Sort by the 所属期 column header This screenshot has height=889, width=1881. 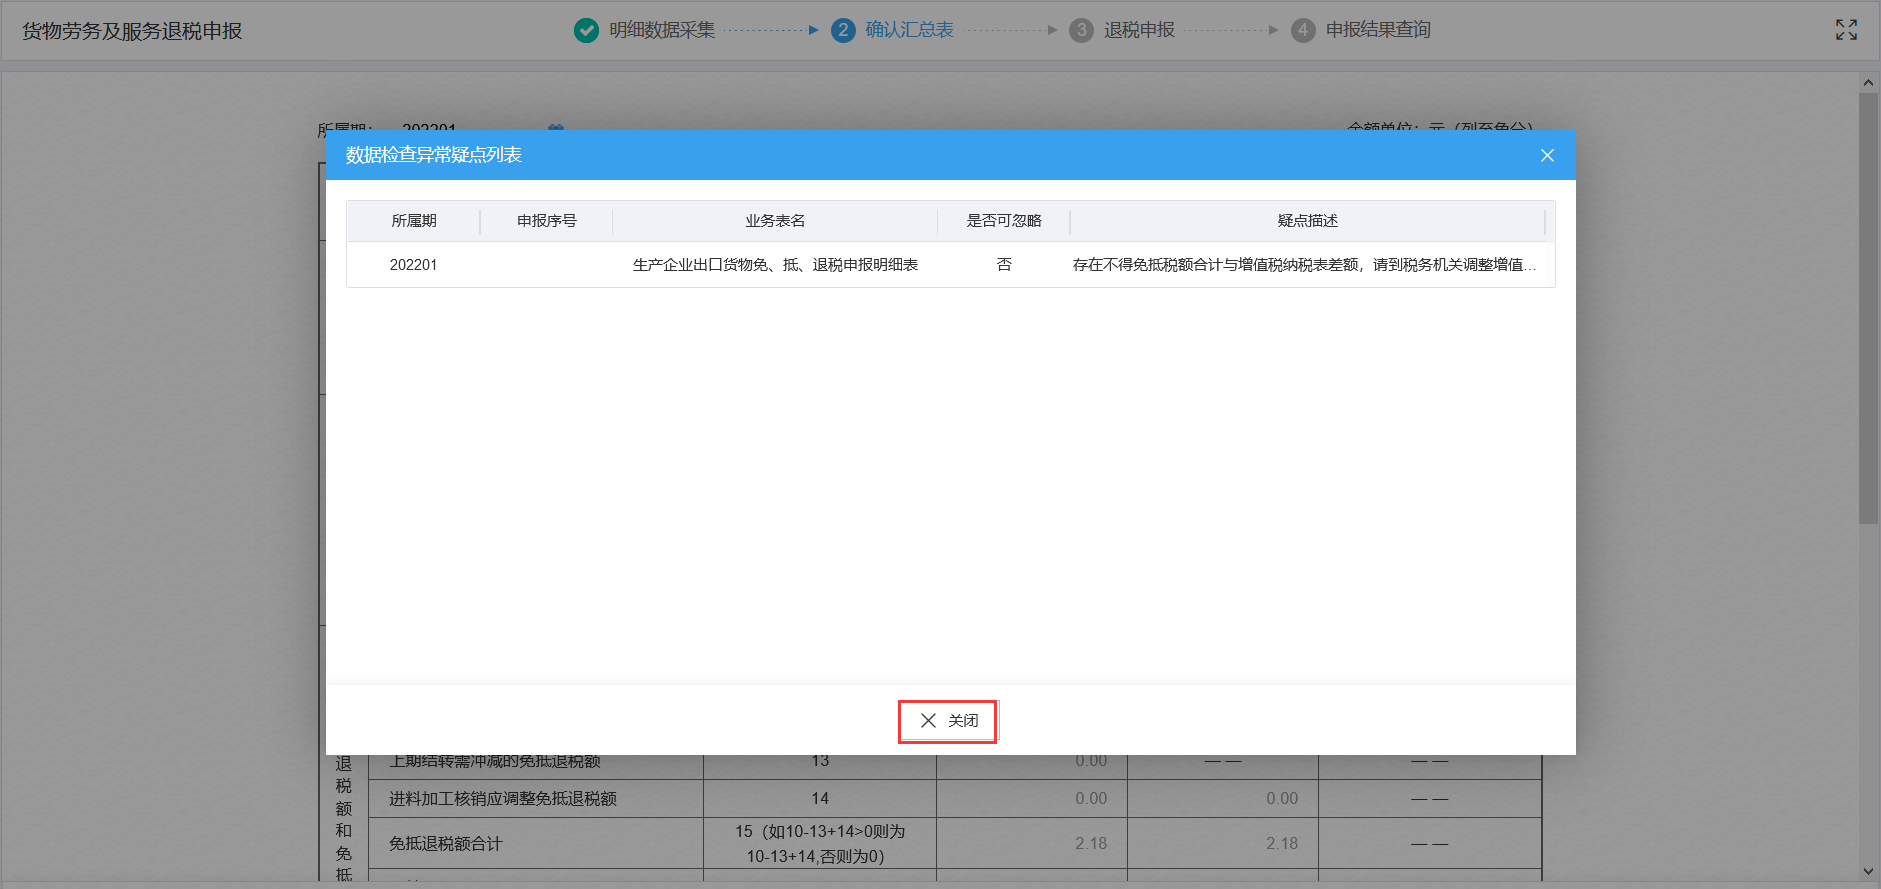click(x=413, y=221)
